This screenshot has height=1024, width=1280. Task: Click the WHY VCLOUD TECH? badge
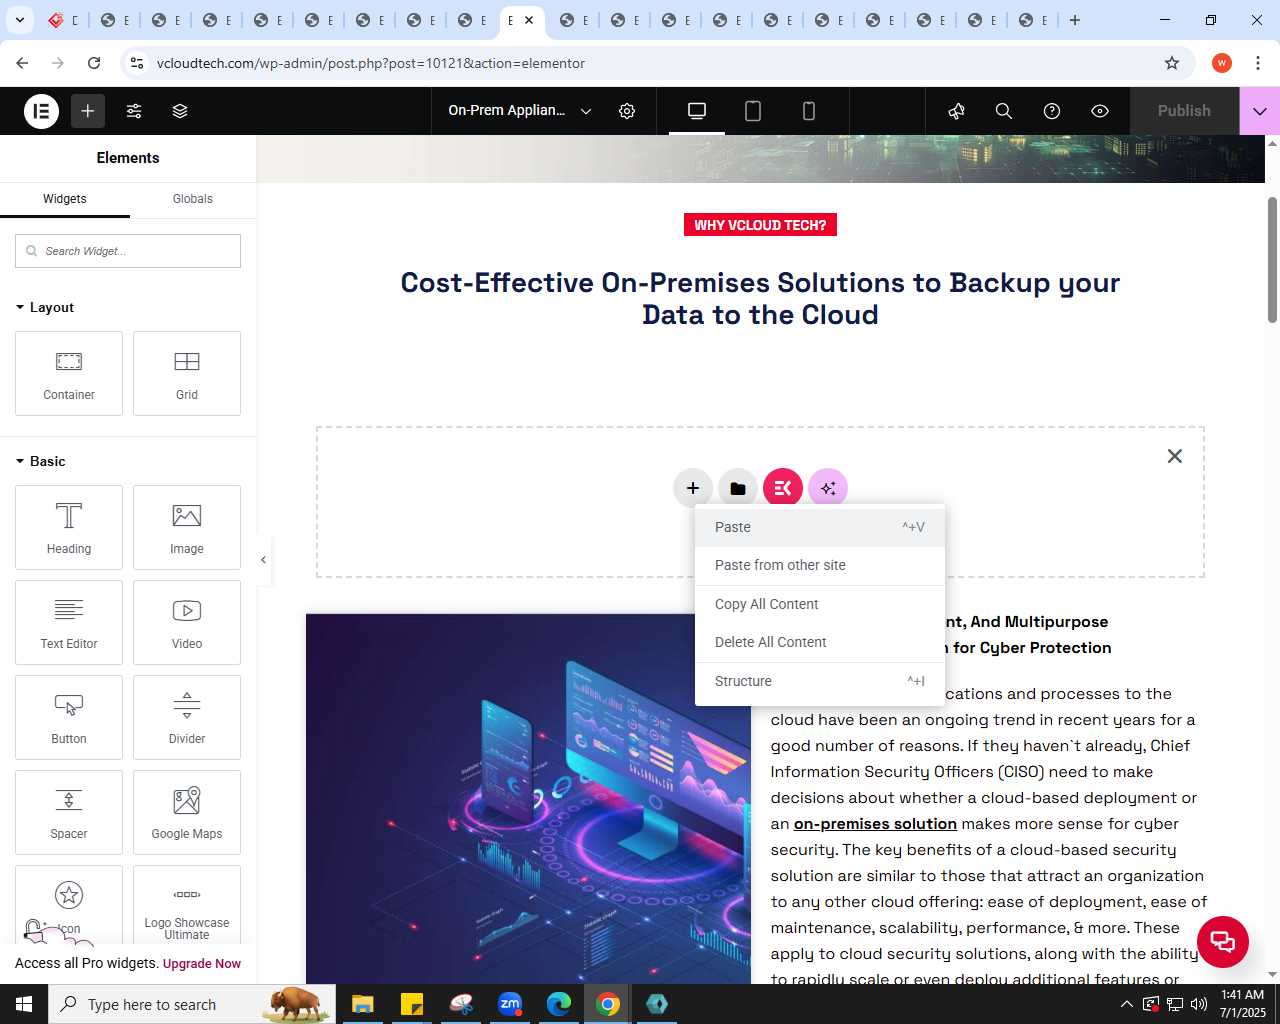coord(760,225)
